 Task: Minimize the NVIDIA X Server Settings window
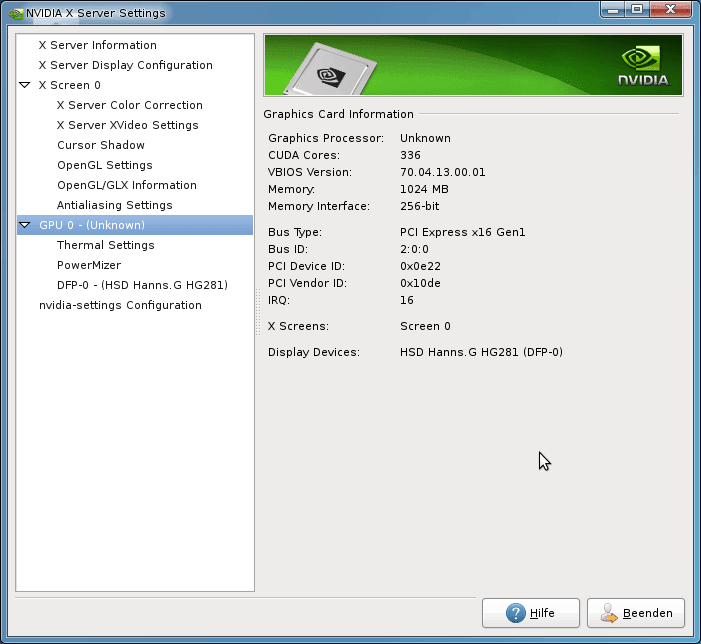pos(613,9)
